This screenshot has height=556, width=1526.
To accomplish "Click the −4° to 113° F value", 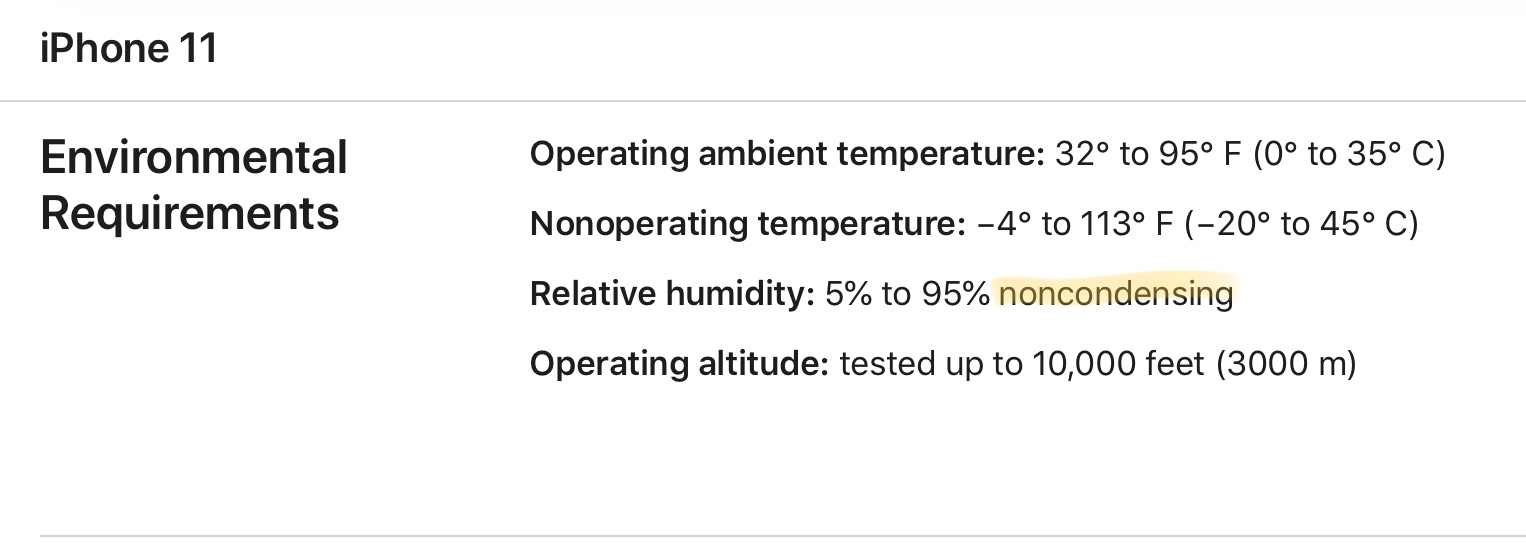I will coord(1074,224).
